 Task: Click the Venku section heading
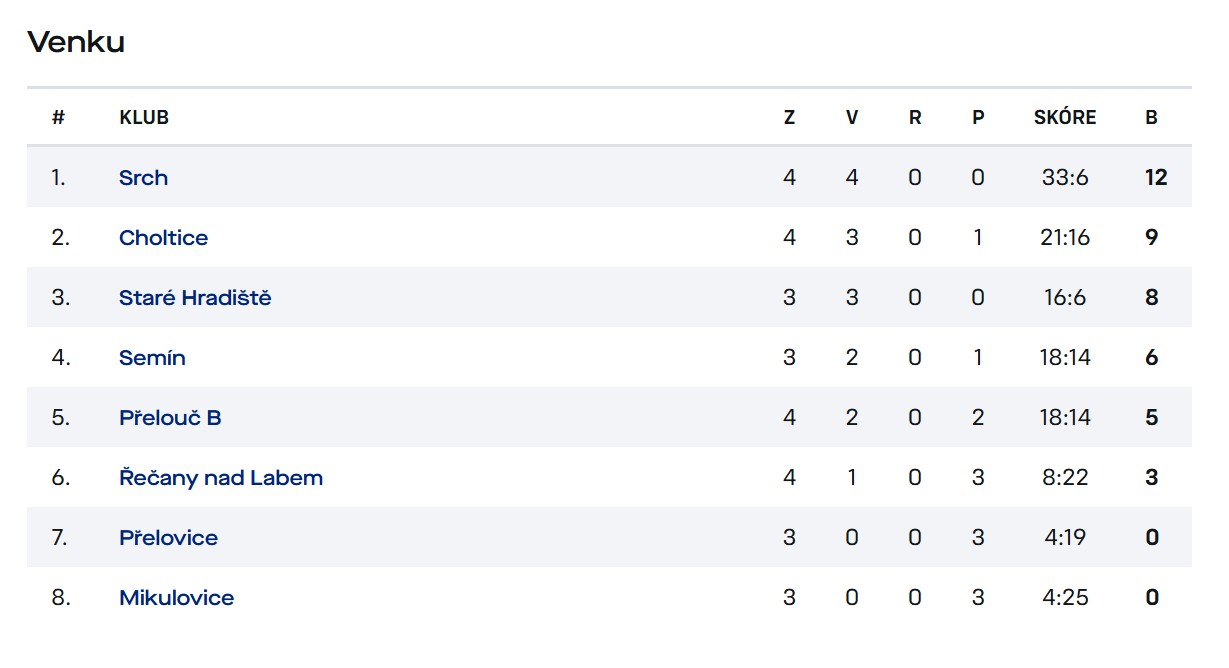(x=76, y=42)
